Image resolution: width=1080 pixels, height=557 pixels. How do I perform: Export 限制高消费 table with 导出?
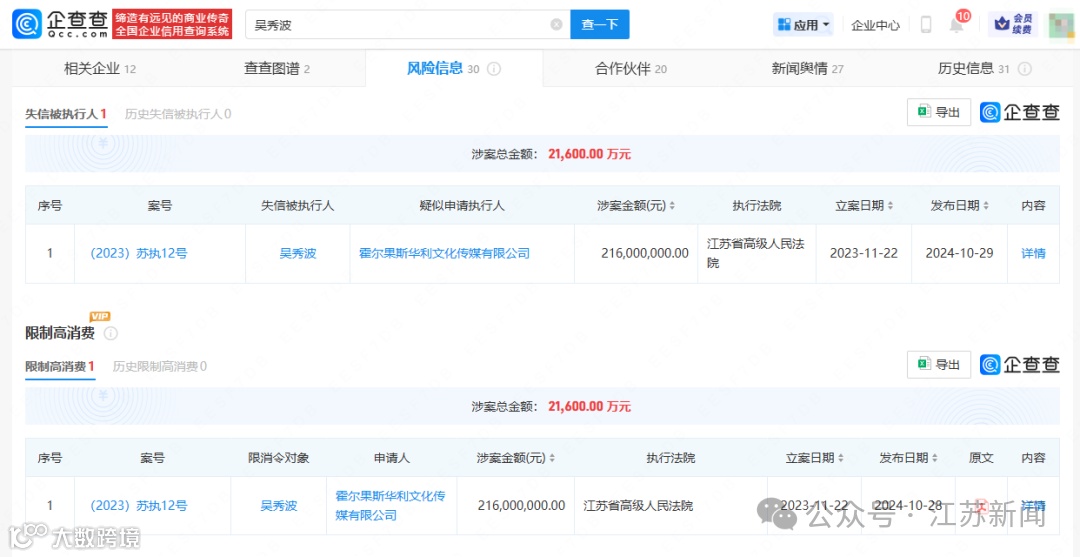click(939, 365)
